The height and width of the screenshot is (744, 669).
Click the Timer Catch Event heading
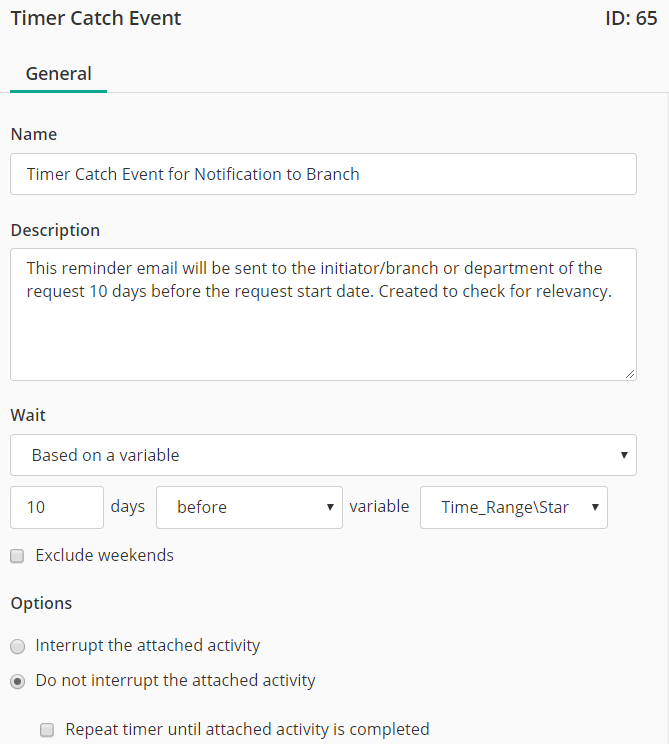click(96, 19)
